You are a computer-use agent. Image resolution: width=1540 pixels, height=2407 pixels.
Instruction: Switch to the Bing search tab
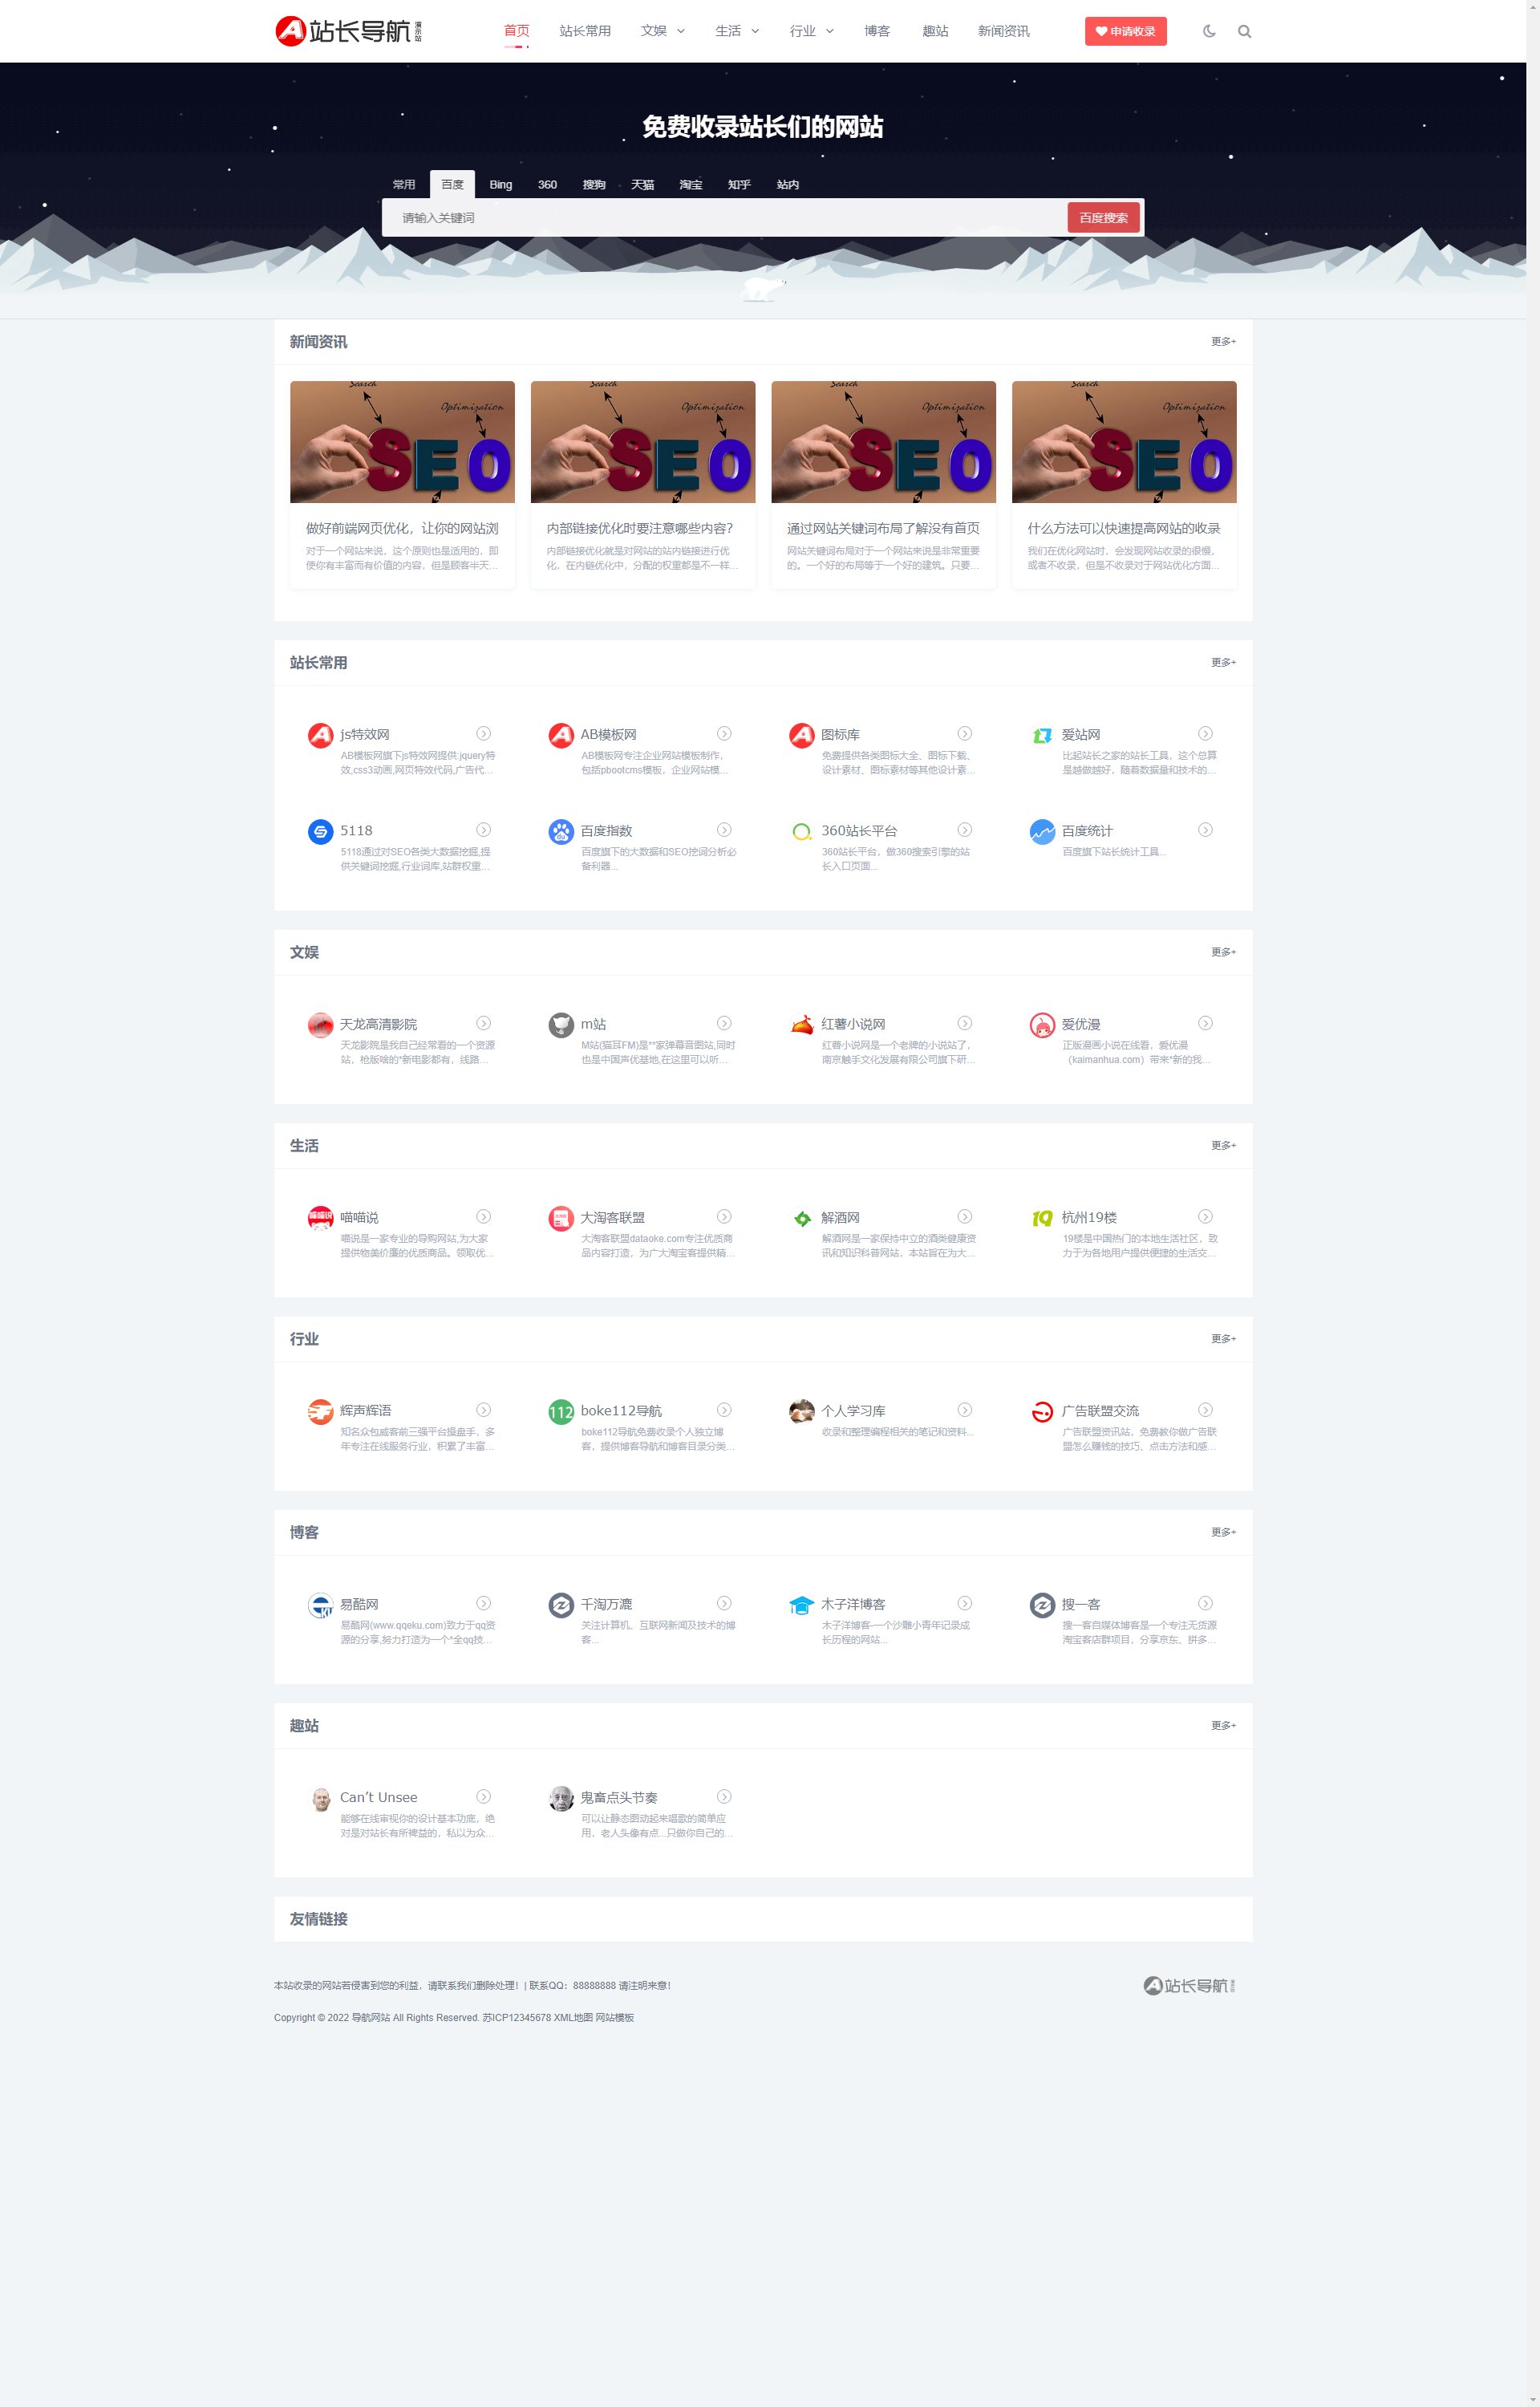[501, 184]
